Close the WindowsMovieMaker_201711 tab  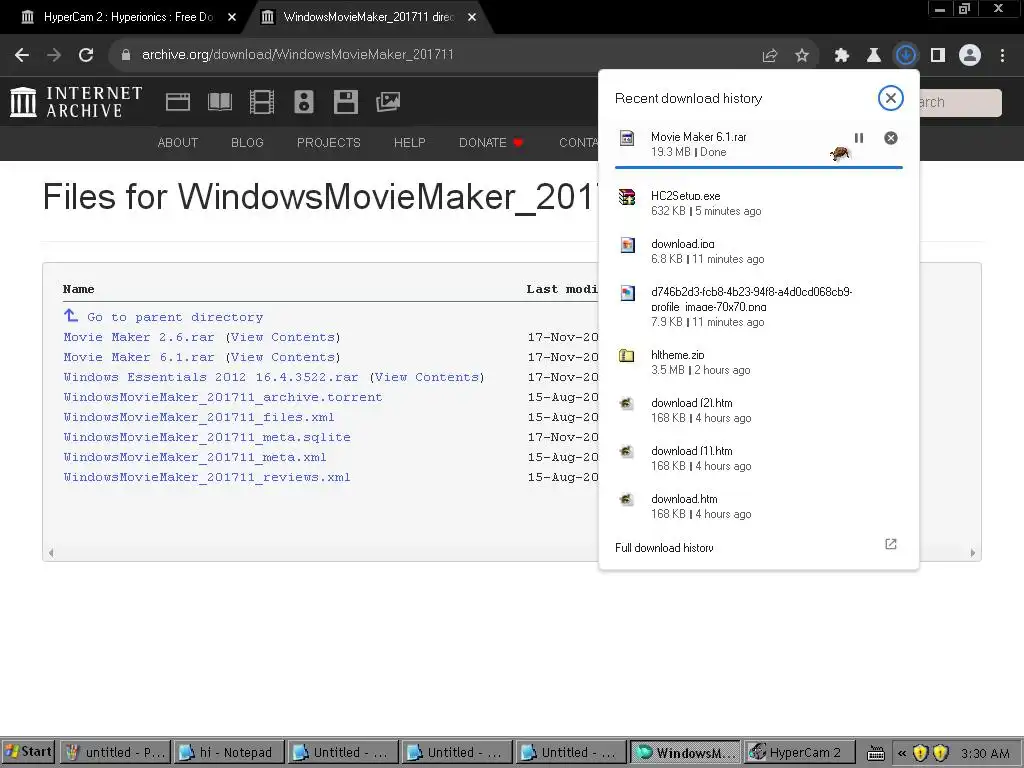472,18
